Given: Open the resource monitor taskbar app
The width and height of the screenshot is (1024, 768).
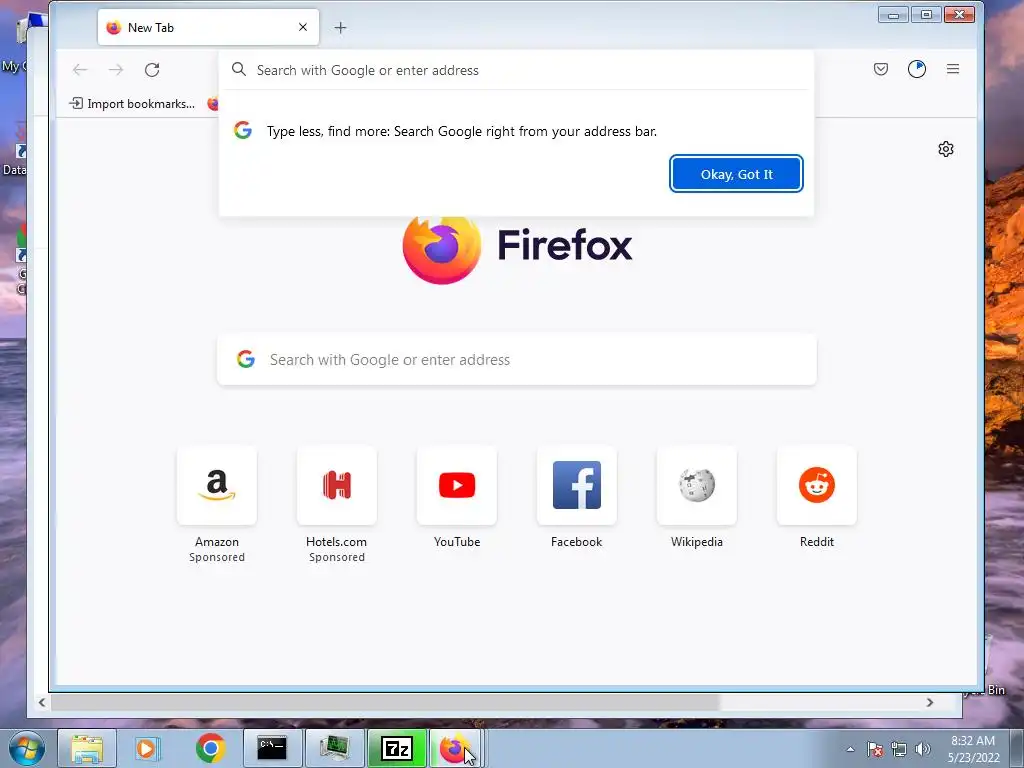Looking at the screenshot, I should coord(334,748).
